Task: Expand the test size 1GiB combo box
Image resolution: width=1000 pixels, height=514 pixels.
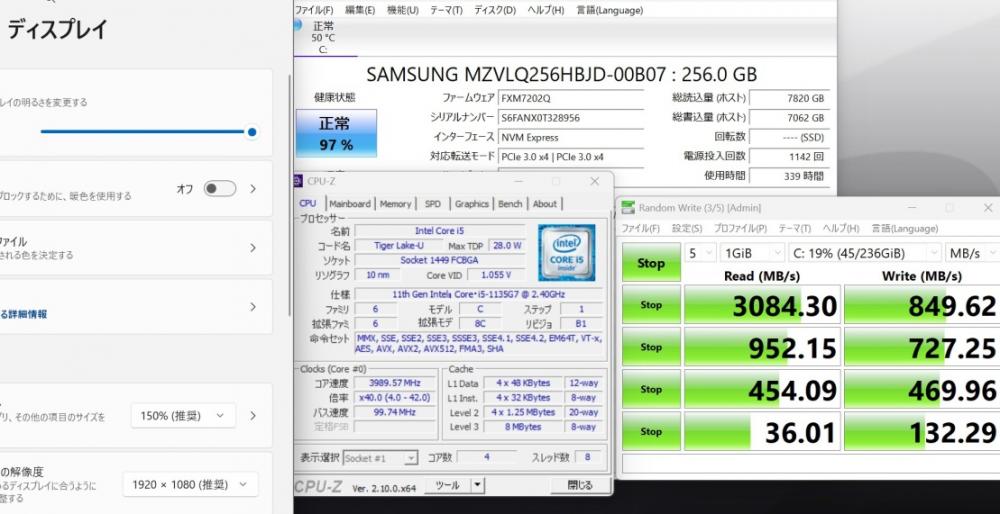Action: (x=753, y=253)
